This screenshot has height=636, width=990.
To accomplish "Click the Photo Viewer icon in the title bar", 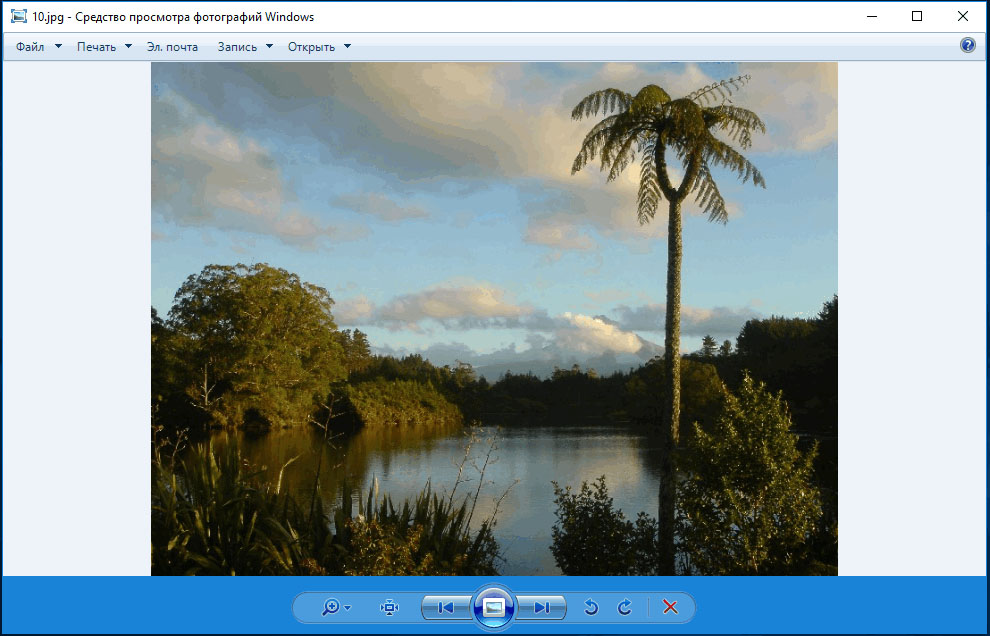I will click(18, 17).
